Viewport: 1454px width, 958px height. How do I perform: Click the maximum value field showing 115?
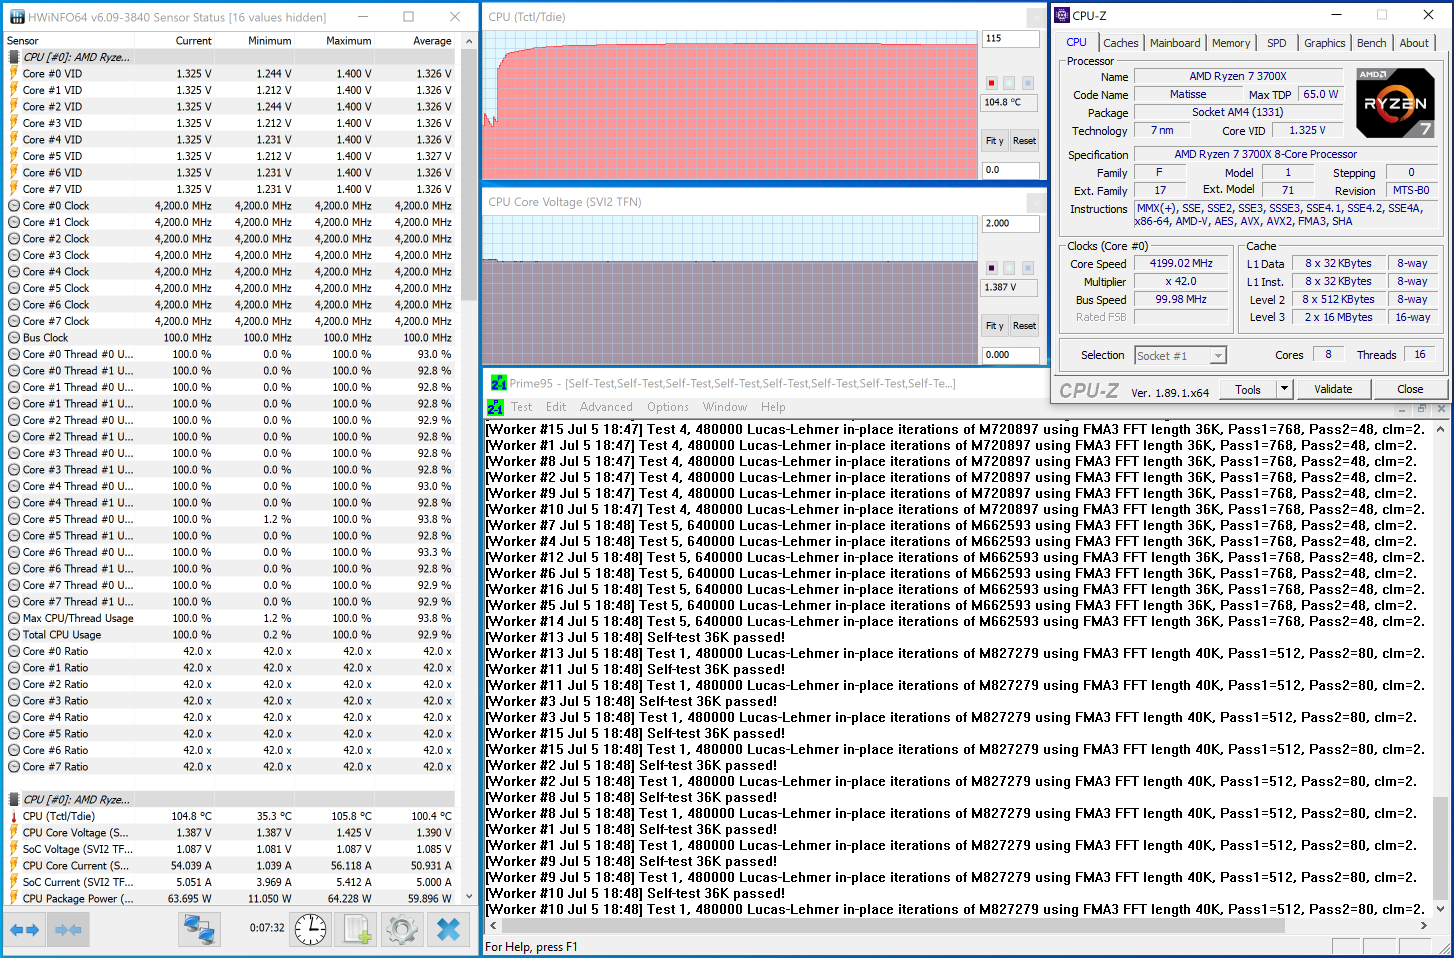pos(1011,39)
